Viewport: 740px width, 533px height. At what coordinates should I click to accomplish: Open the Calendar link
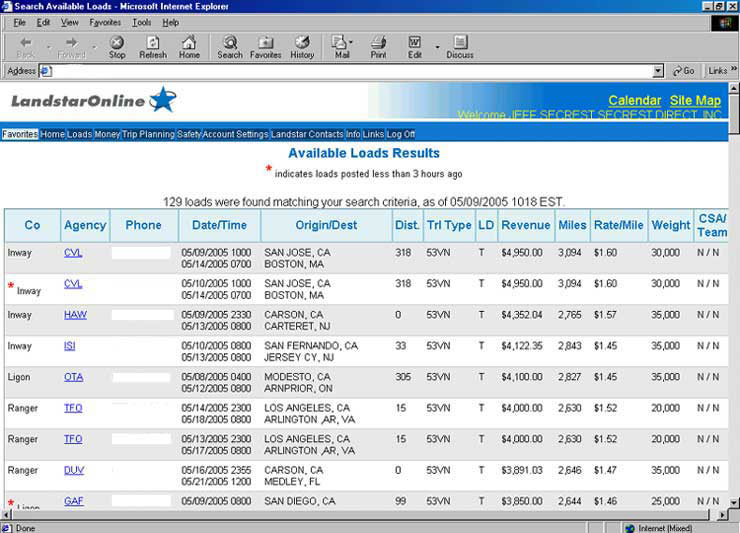[634, 101]
